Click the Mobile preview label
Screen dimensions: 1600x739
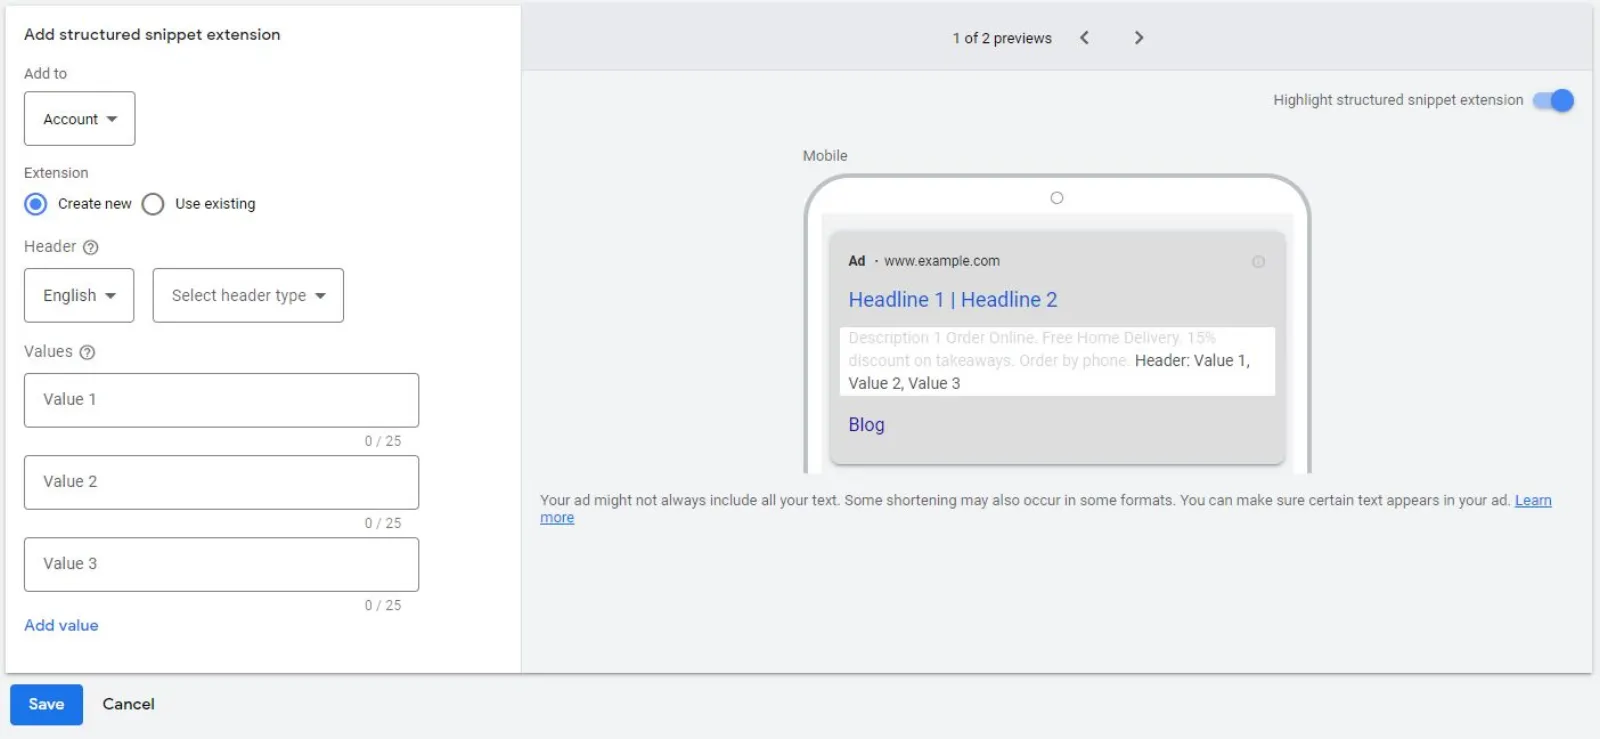(825, 156)
